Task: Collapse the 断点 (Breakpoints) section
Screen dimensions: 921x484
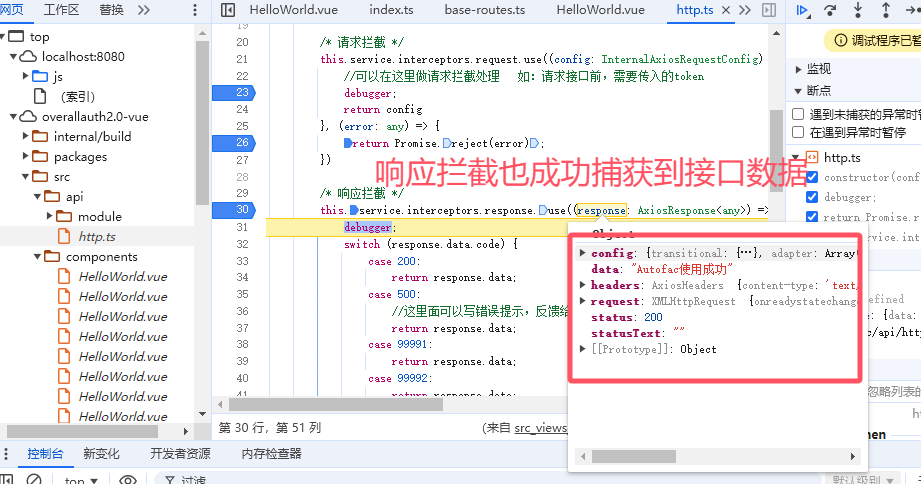Action: (799, 90)
